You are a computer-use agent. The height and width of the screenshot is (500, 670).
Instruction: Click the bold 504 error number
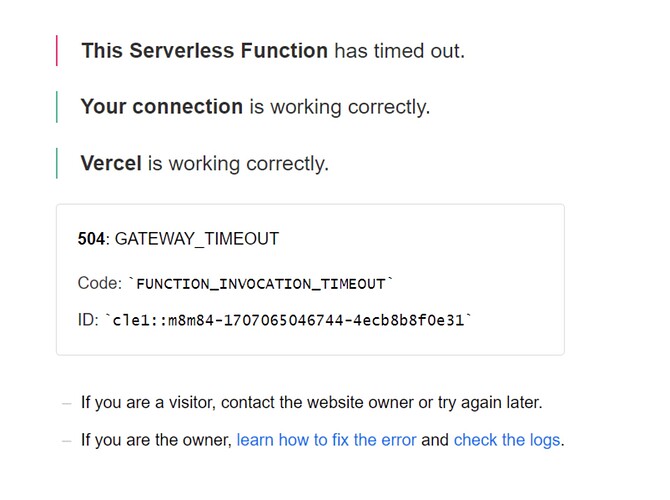click(92, 239)
